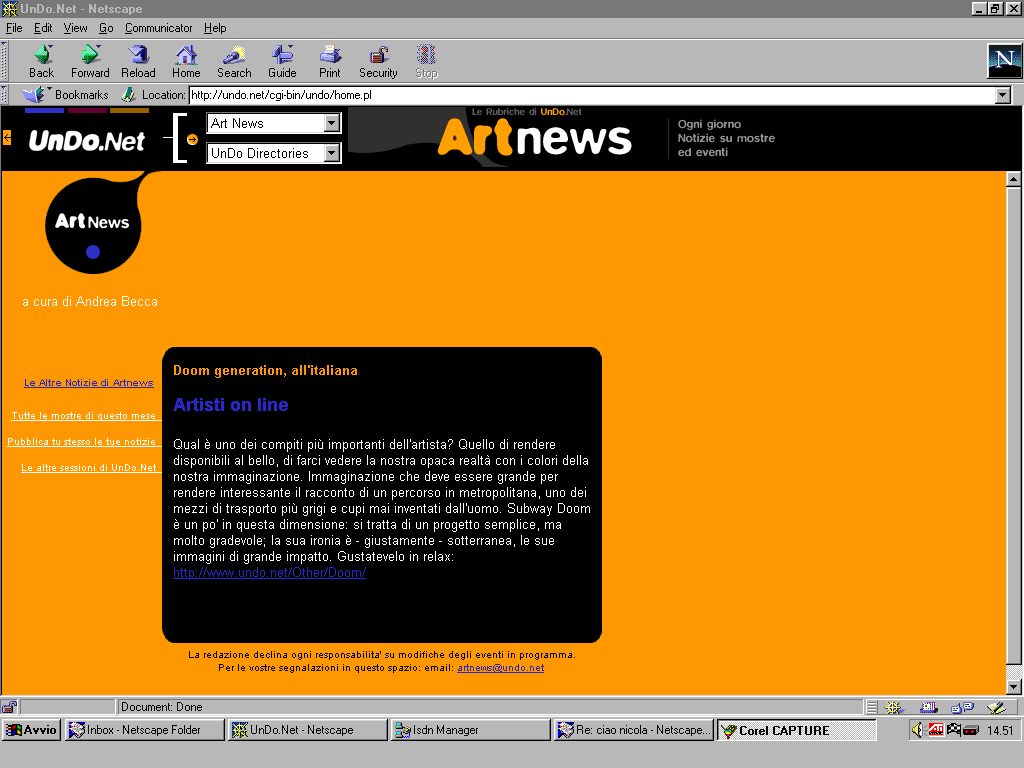Image resolution: width=1024 pixels, height=768 pixels.
Task: Click the page location proxy icon
Action: (128, 95)
